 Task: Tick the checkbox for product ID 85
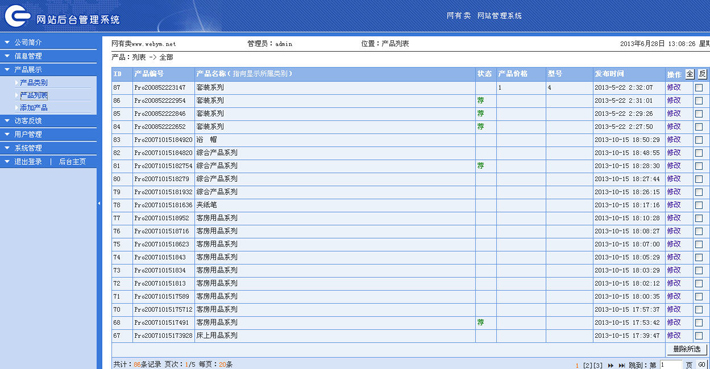point(699,114)
